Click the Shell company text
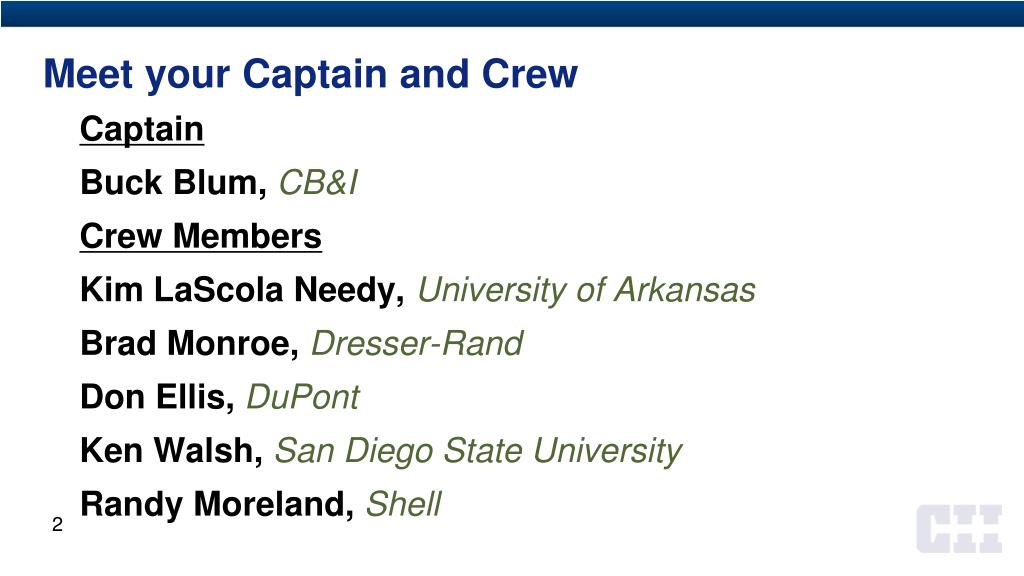The height and width of the screenshot is (576, 1024). (x=404, y=504)
